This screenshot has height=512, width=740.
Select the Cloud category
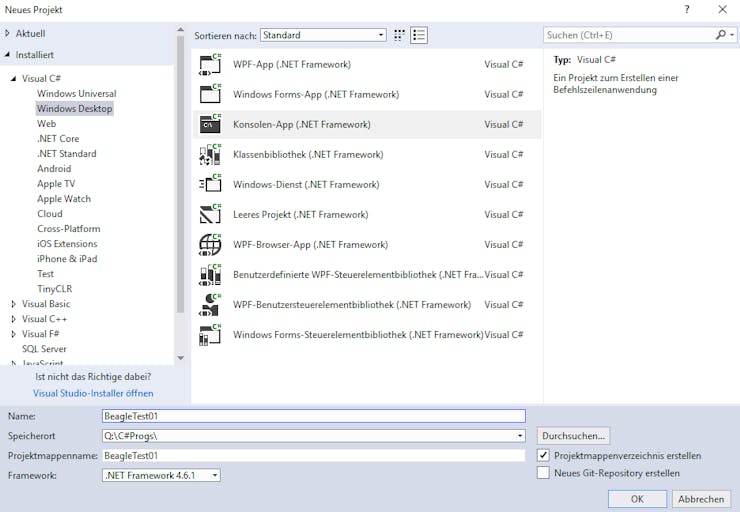click(x=50, y=214)
